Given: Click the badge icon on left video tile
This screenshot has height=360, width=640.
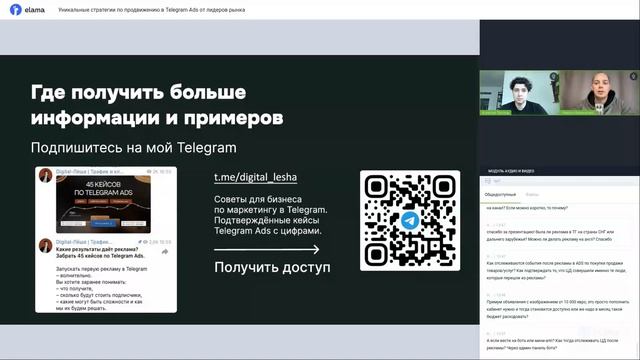Looking at the screenshot, I should pos(553,76).
